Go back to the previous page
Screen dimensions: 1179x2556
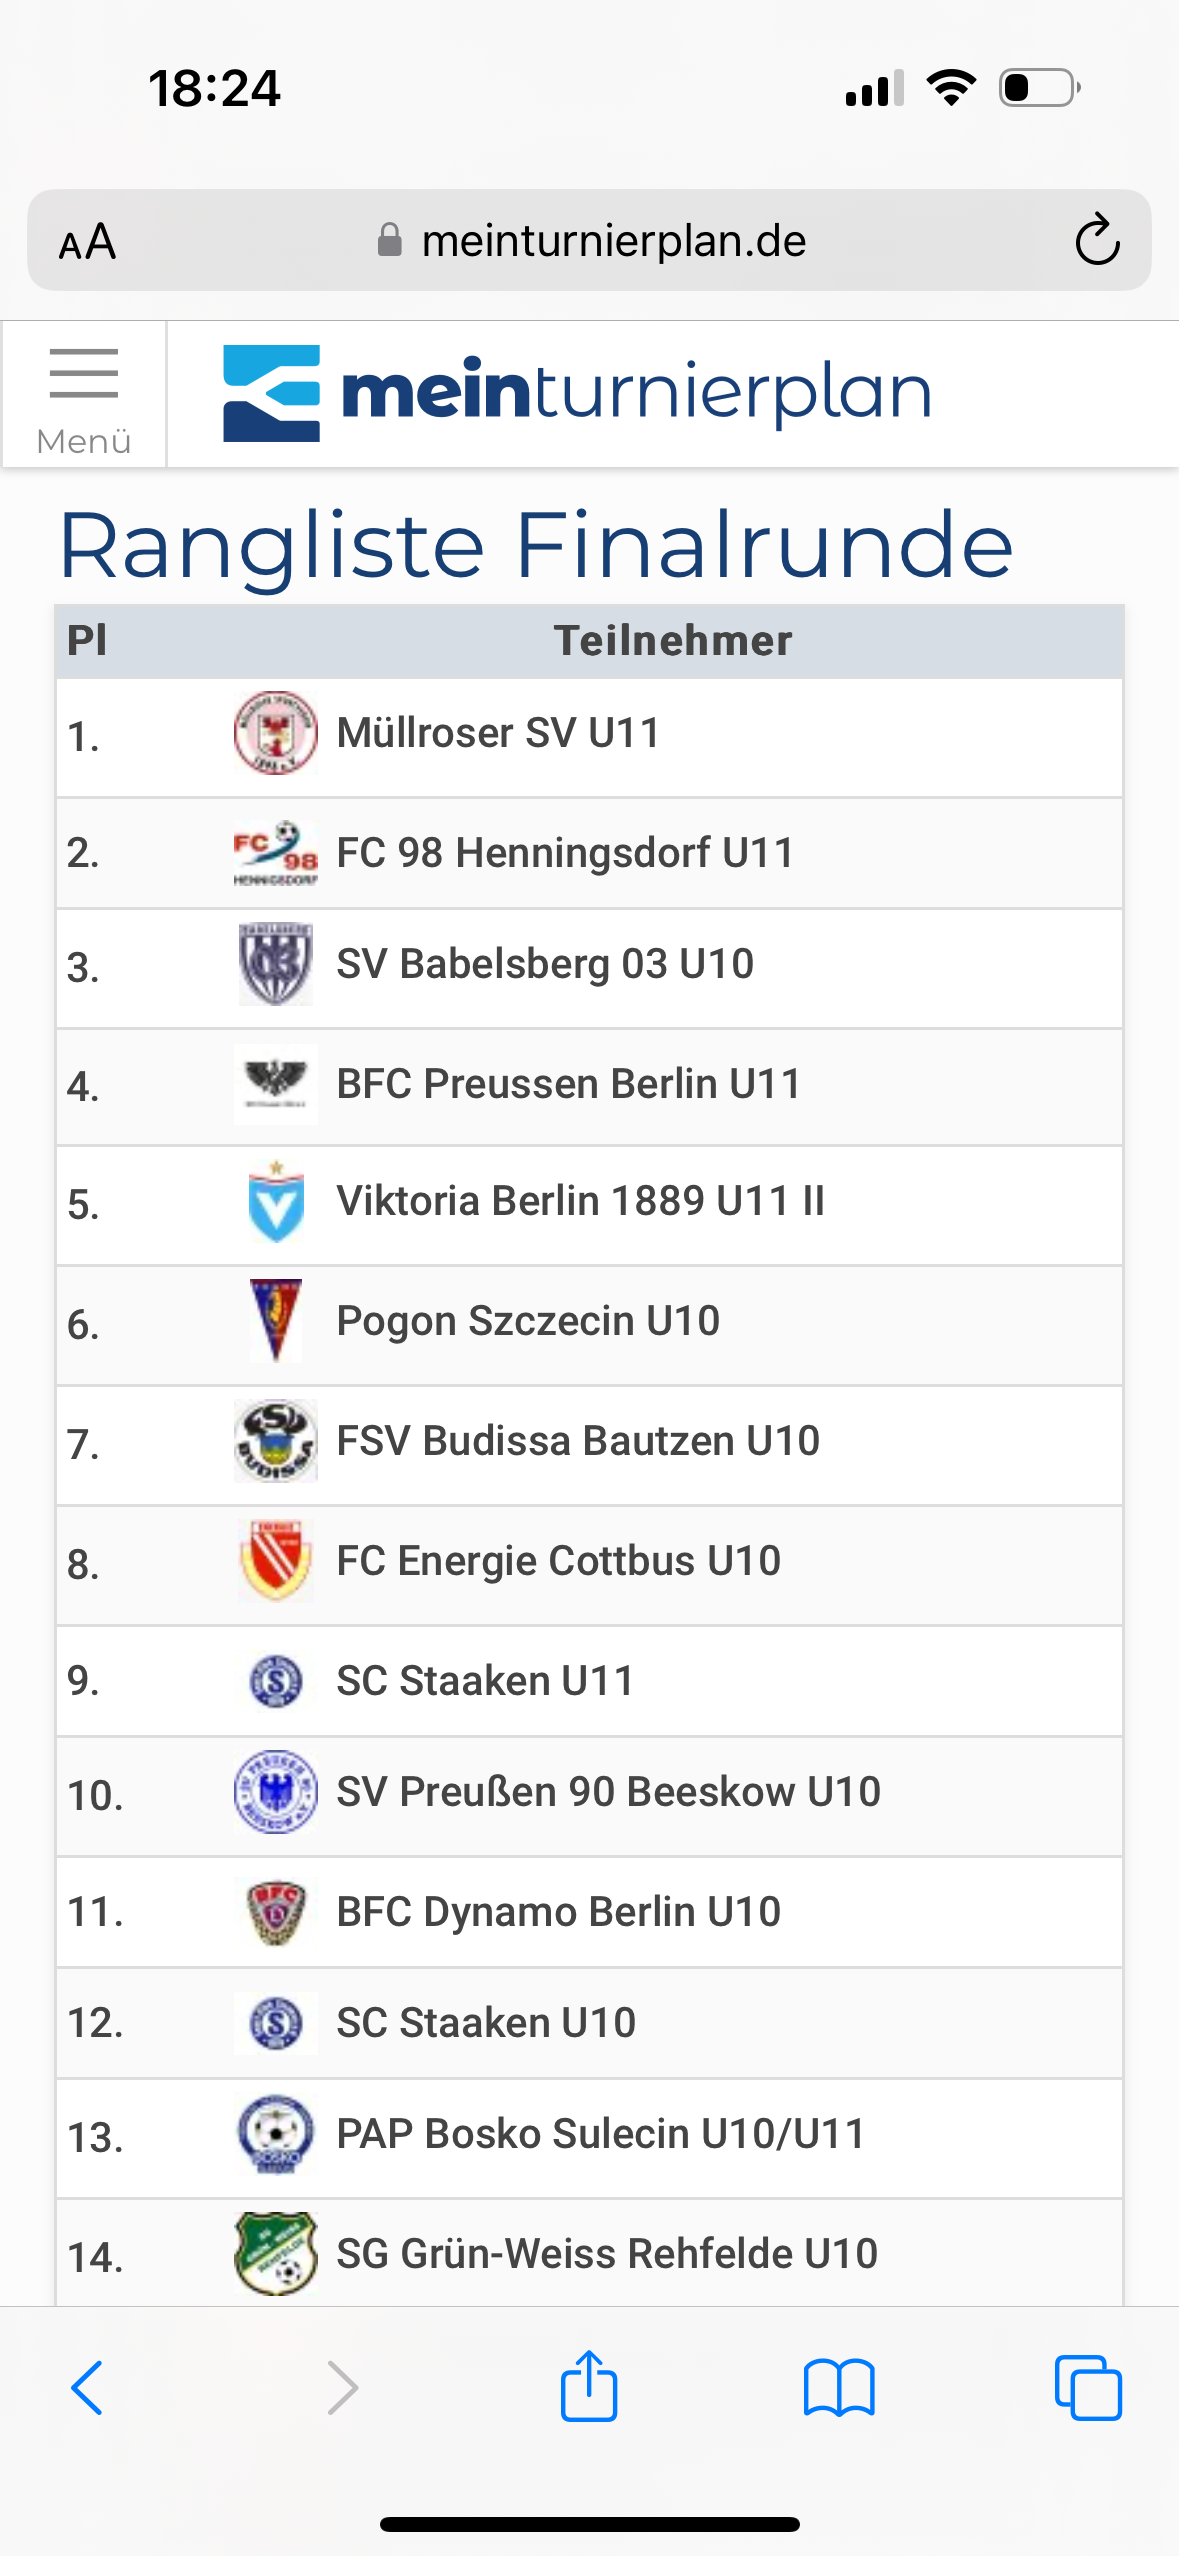[x=88, y=2387]
